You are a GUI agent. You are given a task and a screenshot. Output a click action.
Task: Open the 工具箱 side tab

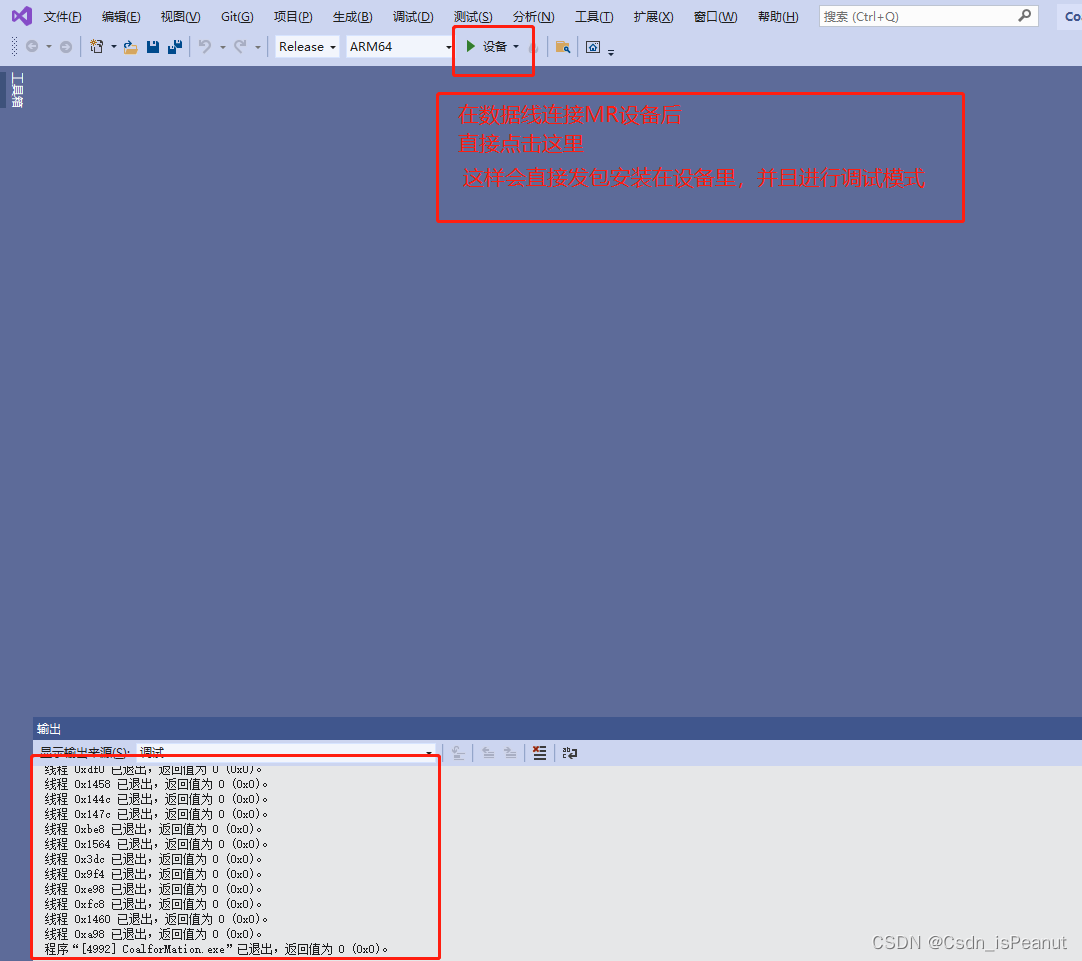coord(17,90)
